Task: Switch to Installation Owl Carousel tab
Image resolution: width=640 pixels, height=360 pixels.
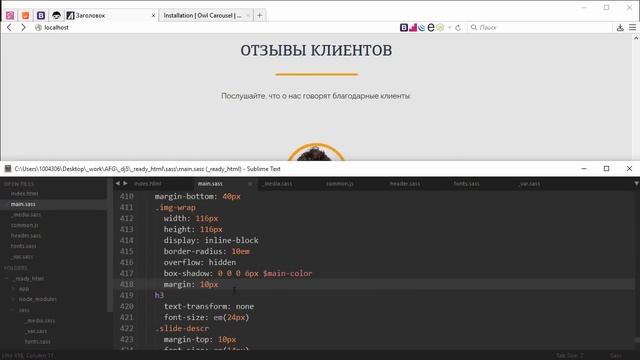Action: (x=202, y=16)
